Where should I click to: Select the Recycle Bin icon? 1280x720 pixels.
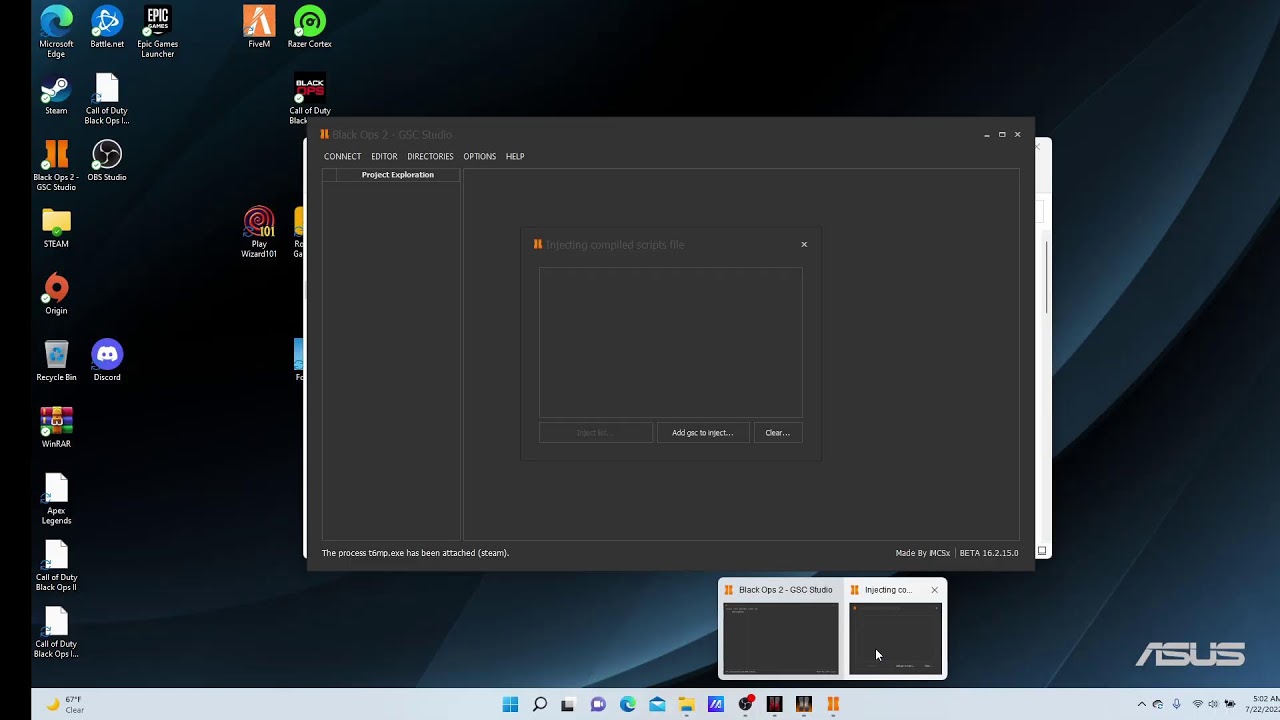point(56,360)
